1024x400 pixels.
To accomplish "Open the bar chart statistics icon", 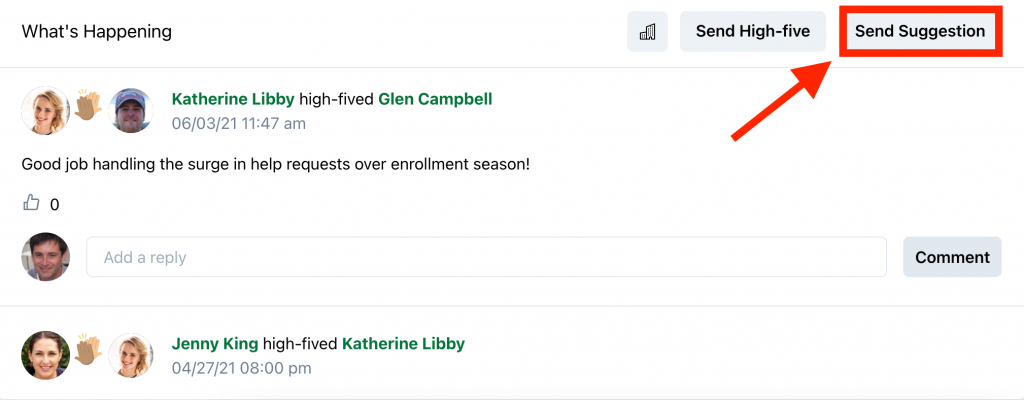I will tap(647, 32).
